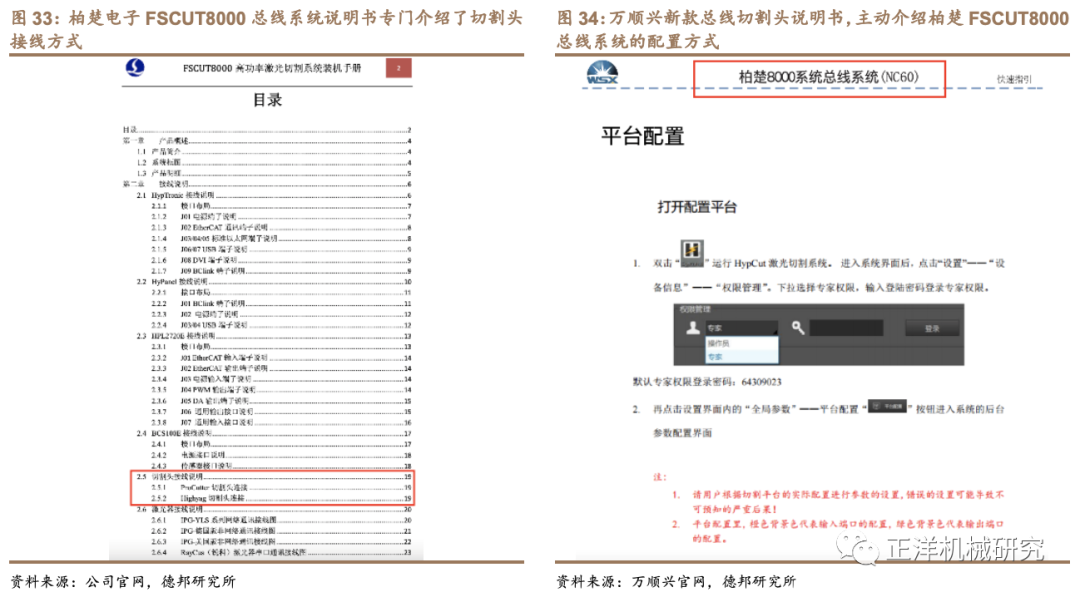
Task: Click the 快速指引 header label
Action: point(1015,79)
